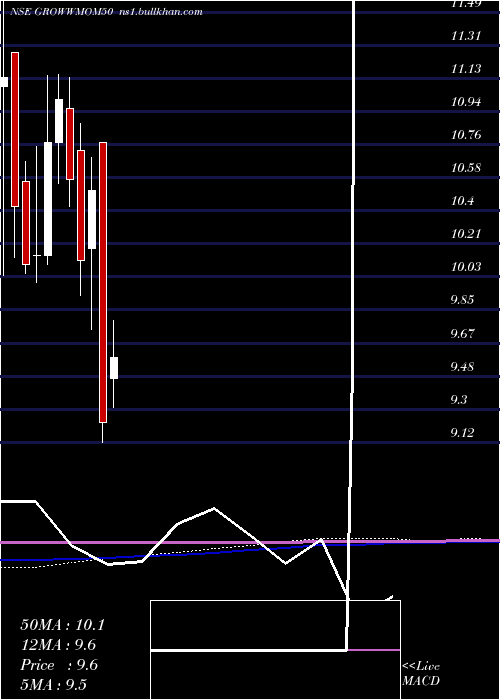Click the 11.13 price axis label

tap(466, 69)
